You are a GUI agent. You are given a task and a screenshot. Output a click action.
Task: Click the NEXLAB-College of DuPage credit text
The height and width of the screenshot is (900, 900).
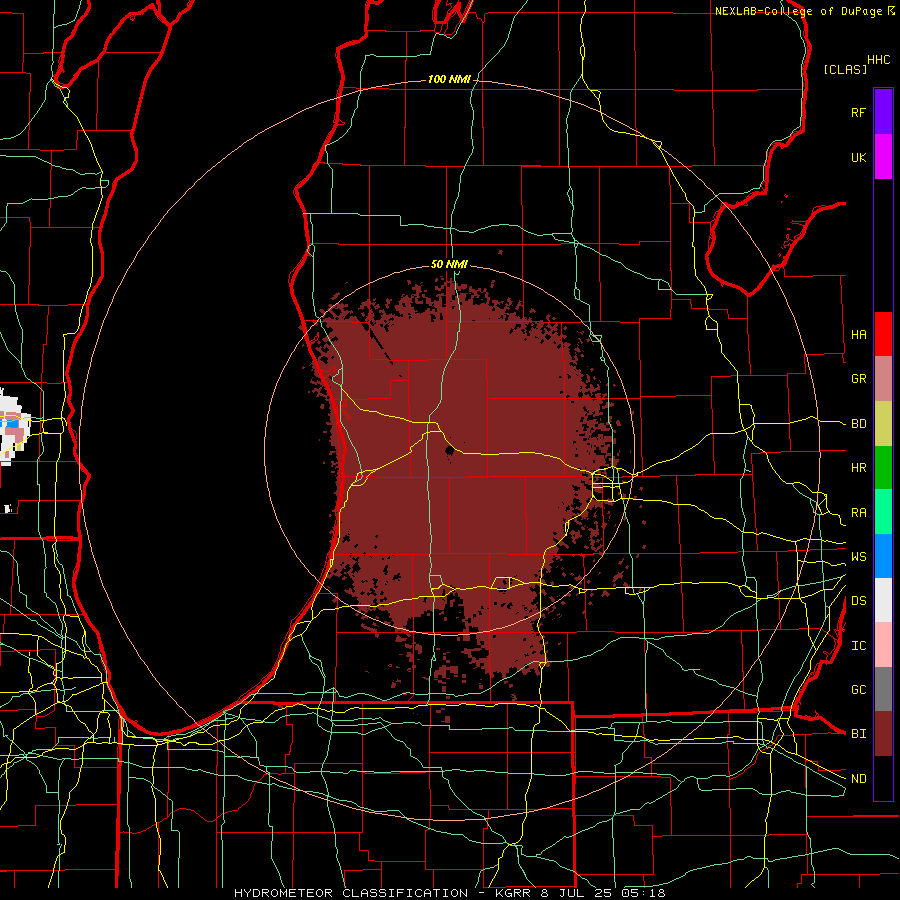coord(798,11)
